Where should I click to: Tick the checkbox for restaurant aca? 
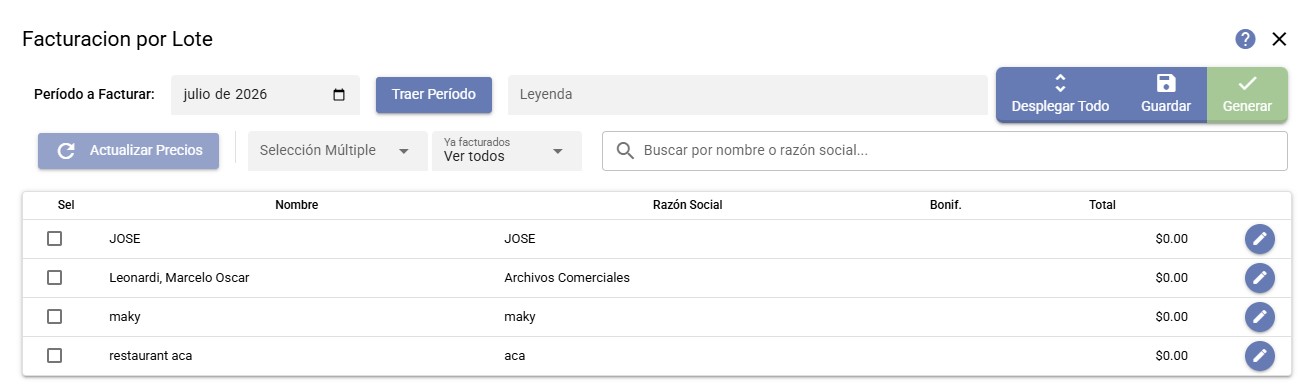click(55, 356)
